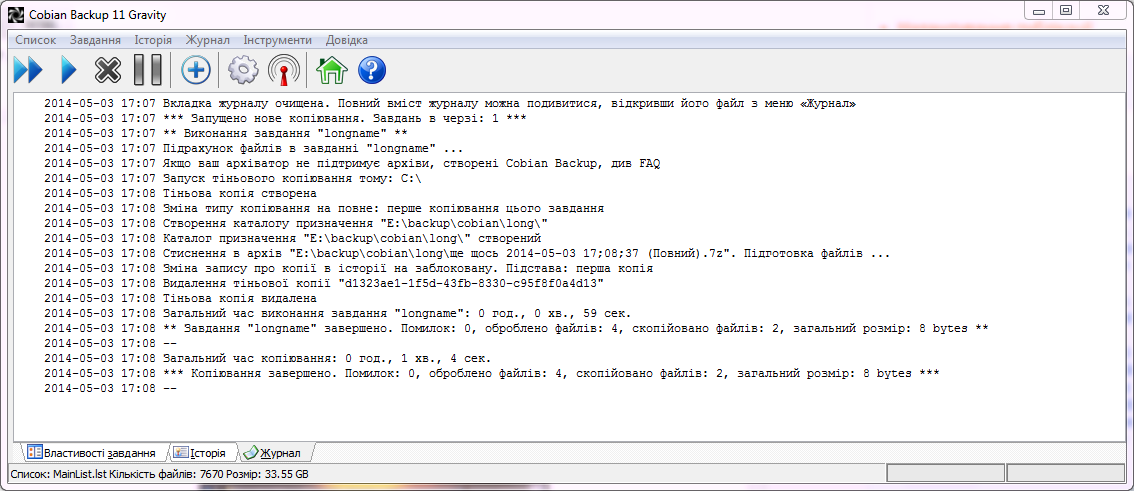Pause the backup using the pause icon
Image resolution: width=1134 pixels, height=491 pixels.
(x=147, y=70)
